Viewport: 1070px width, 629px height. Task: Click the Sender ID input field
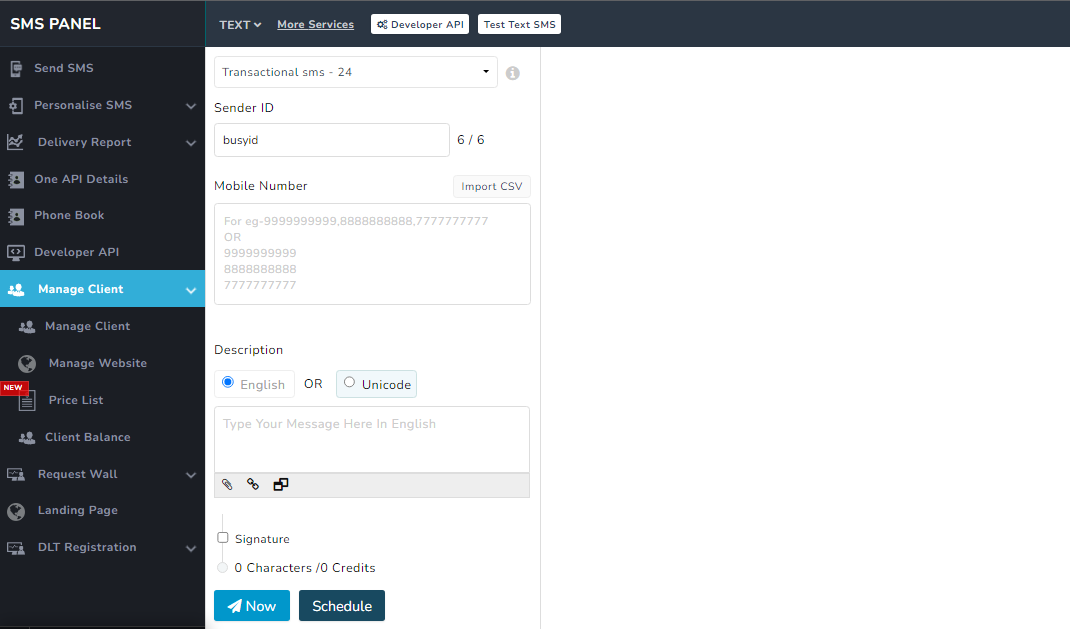332,140
